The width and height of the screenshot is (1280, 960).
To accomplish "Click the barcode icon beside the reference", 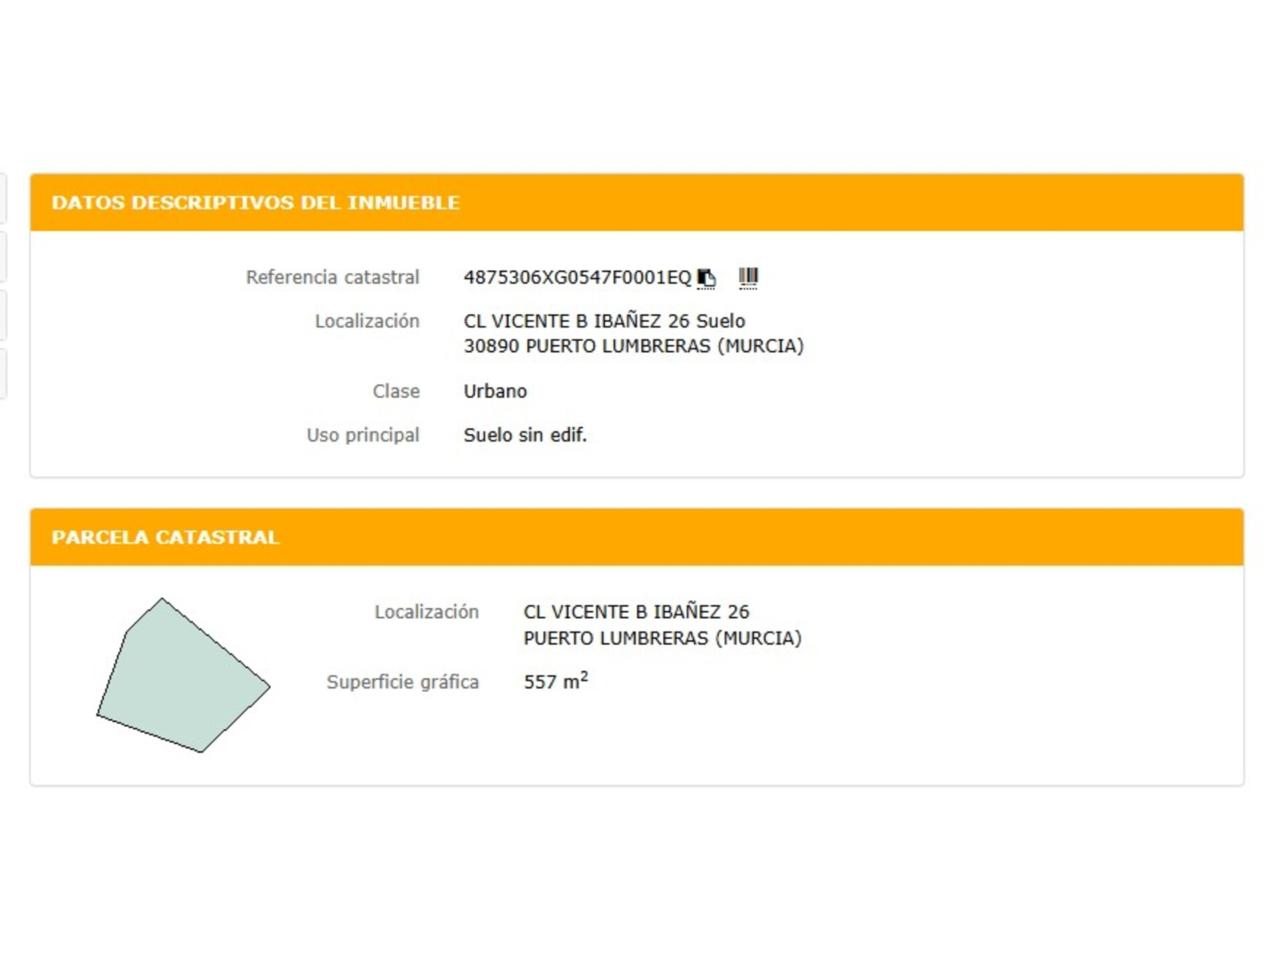I will point(748,277).
